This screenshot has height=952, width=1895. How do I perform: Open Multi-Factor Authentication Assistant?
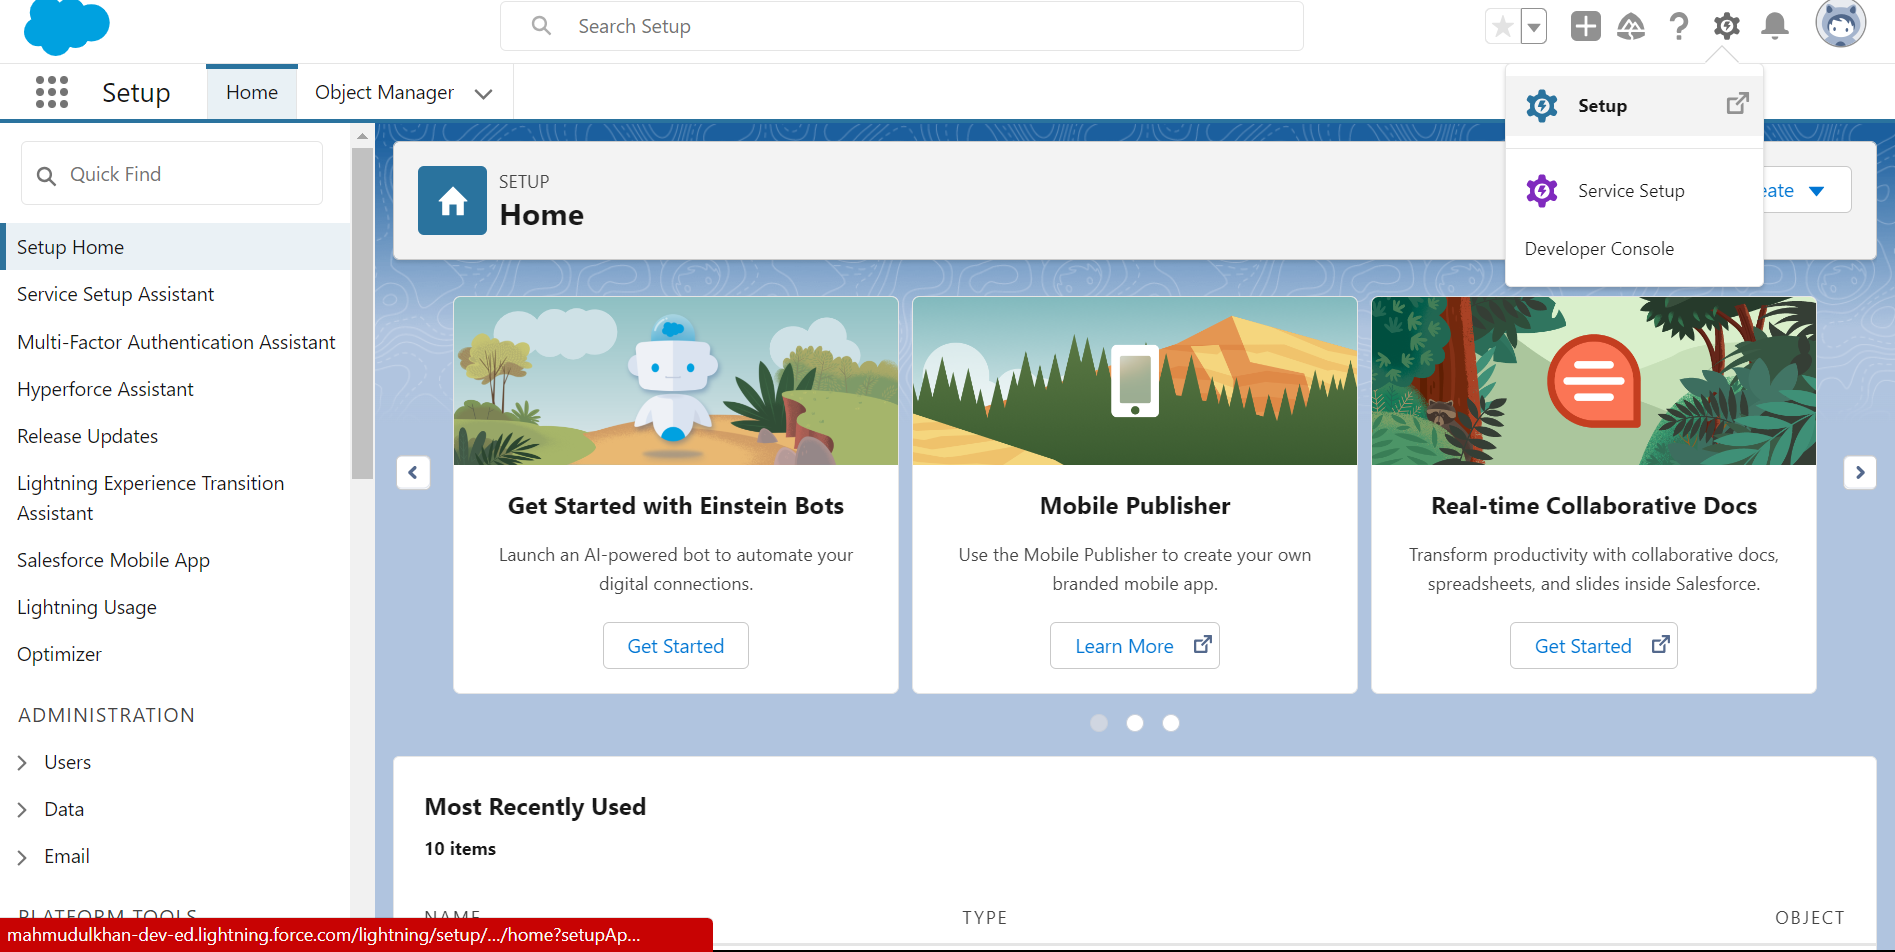coord(176,342)
